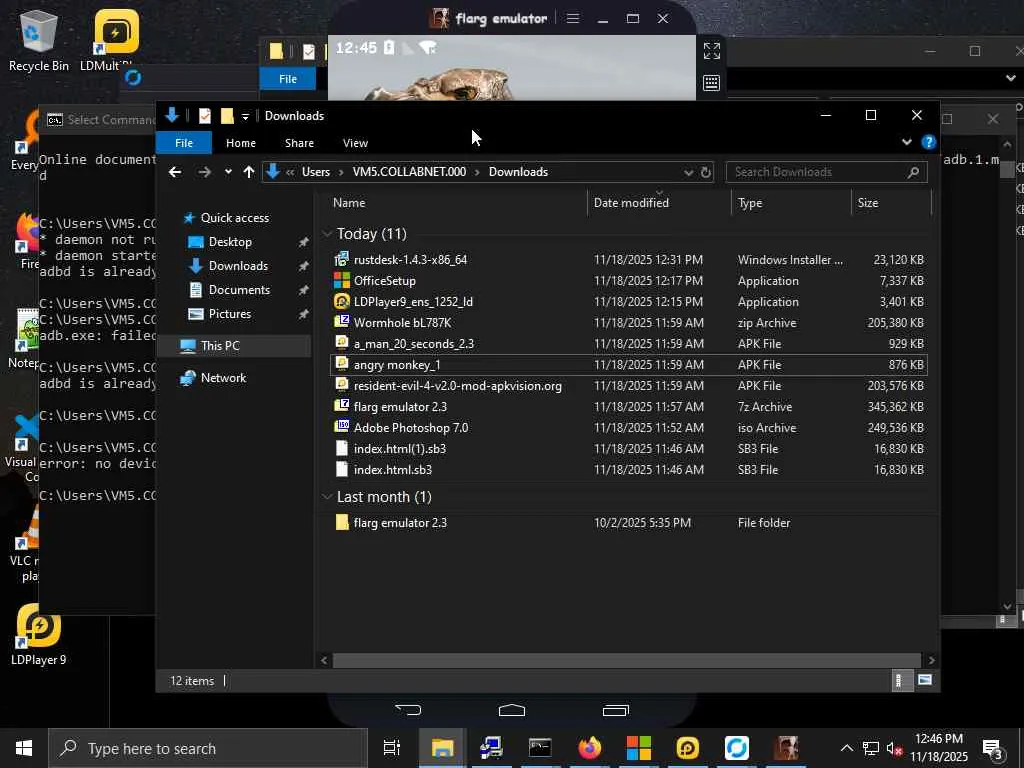Tap the emulator Android home button
This screenshot has height=768, width=1024.
tap(511, 710)
